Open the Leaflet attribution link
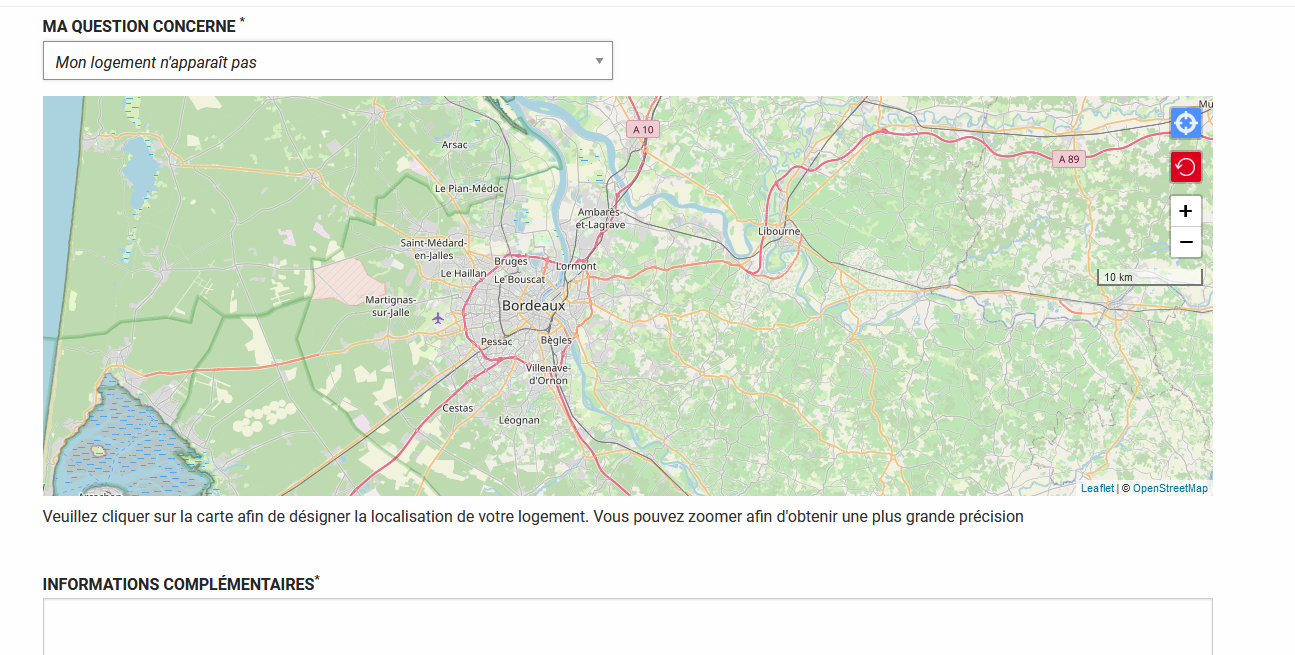The height and width of the screenshot is (655, 1295). pos(1097,488)
